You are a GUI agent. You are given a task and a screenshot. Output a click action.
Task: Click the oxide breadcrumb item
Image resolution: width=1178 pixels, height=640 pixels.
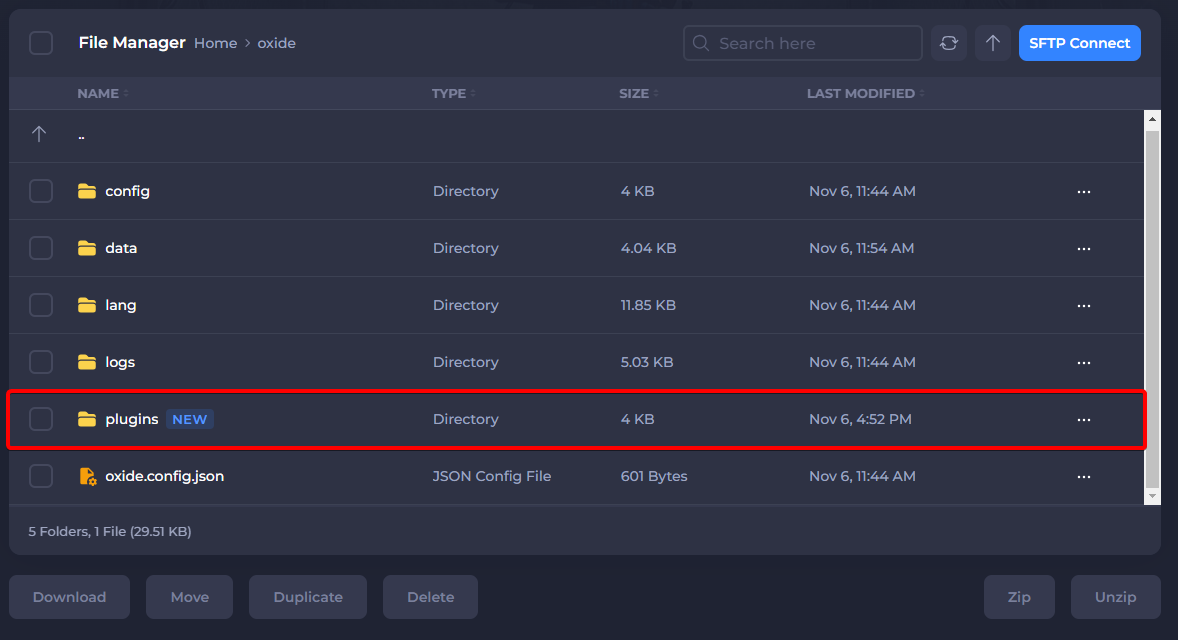tap(276, 43)
